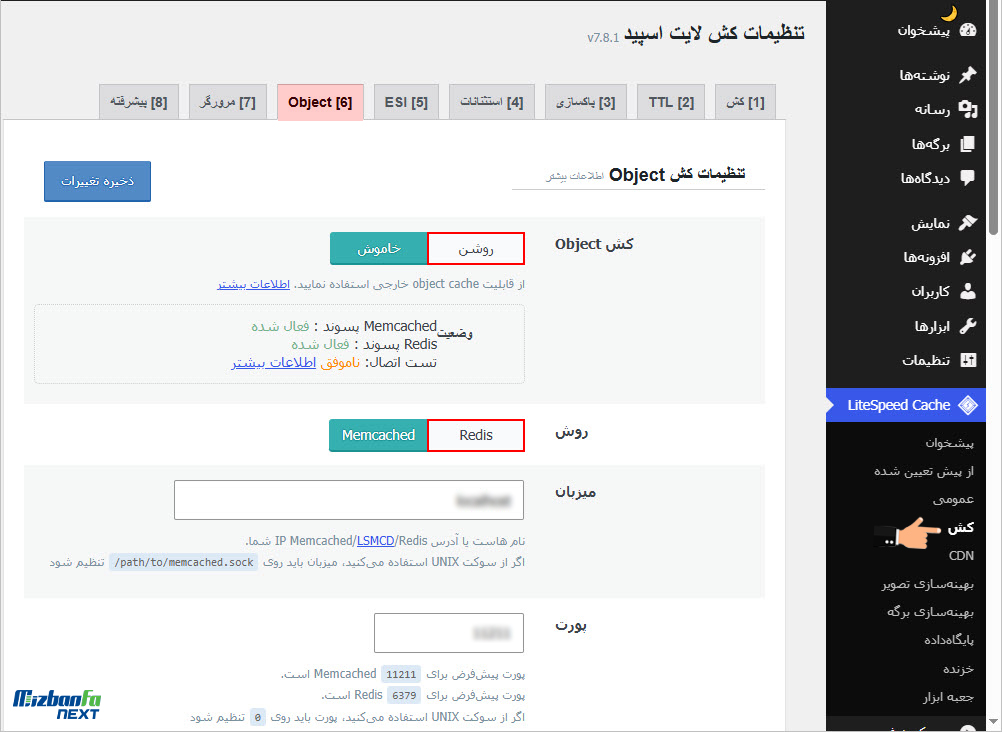The height and width of the screenshot is (732, 1002).
Task: Open کش submenu item
Action: tap(960, 527)
